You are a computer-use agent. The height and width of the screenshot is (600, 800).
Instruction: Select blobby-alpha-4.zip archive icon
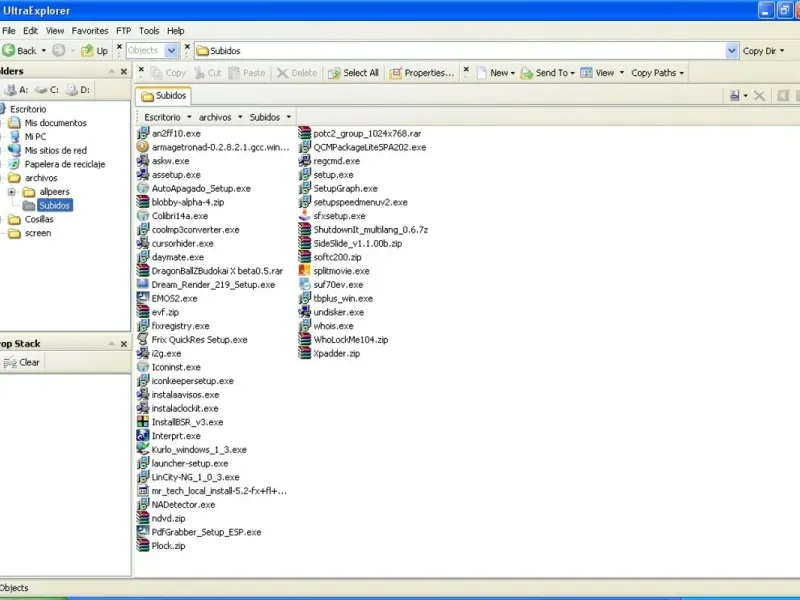(x=143, y=202)
